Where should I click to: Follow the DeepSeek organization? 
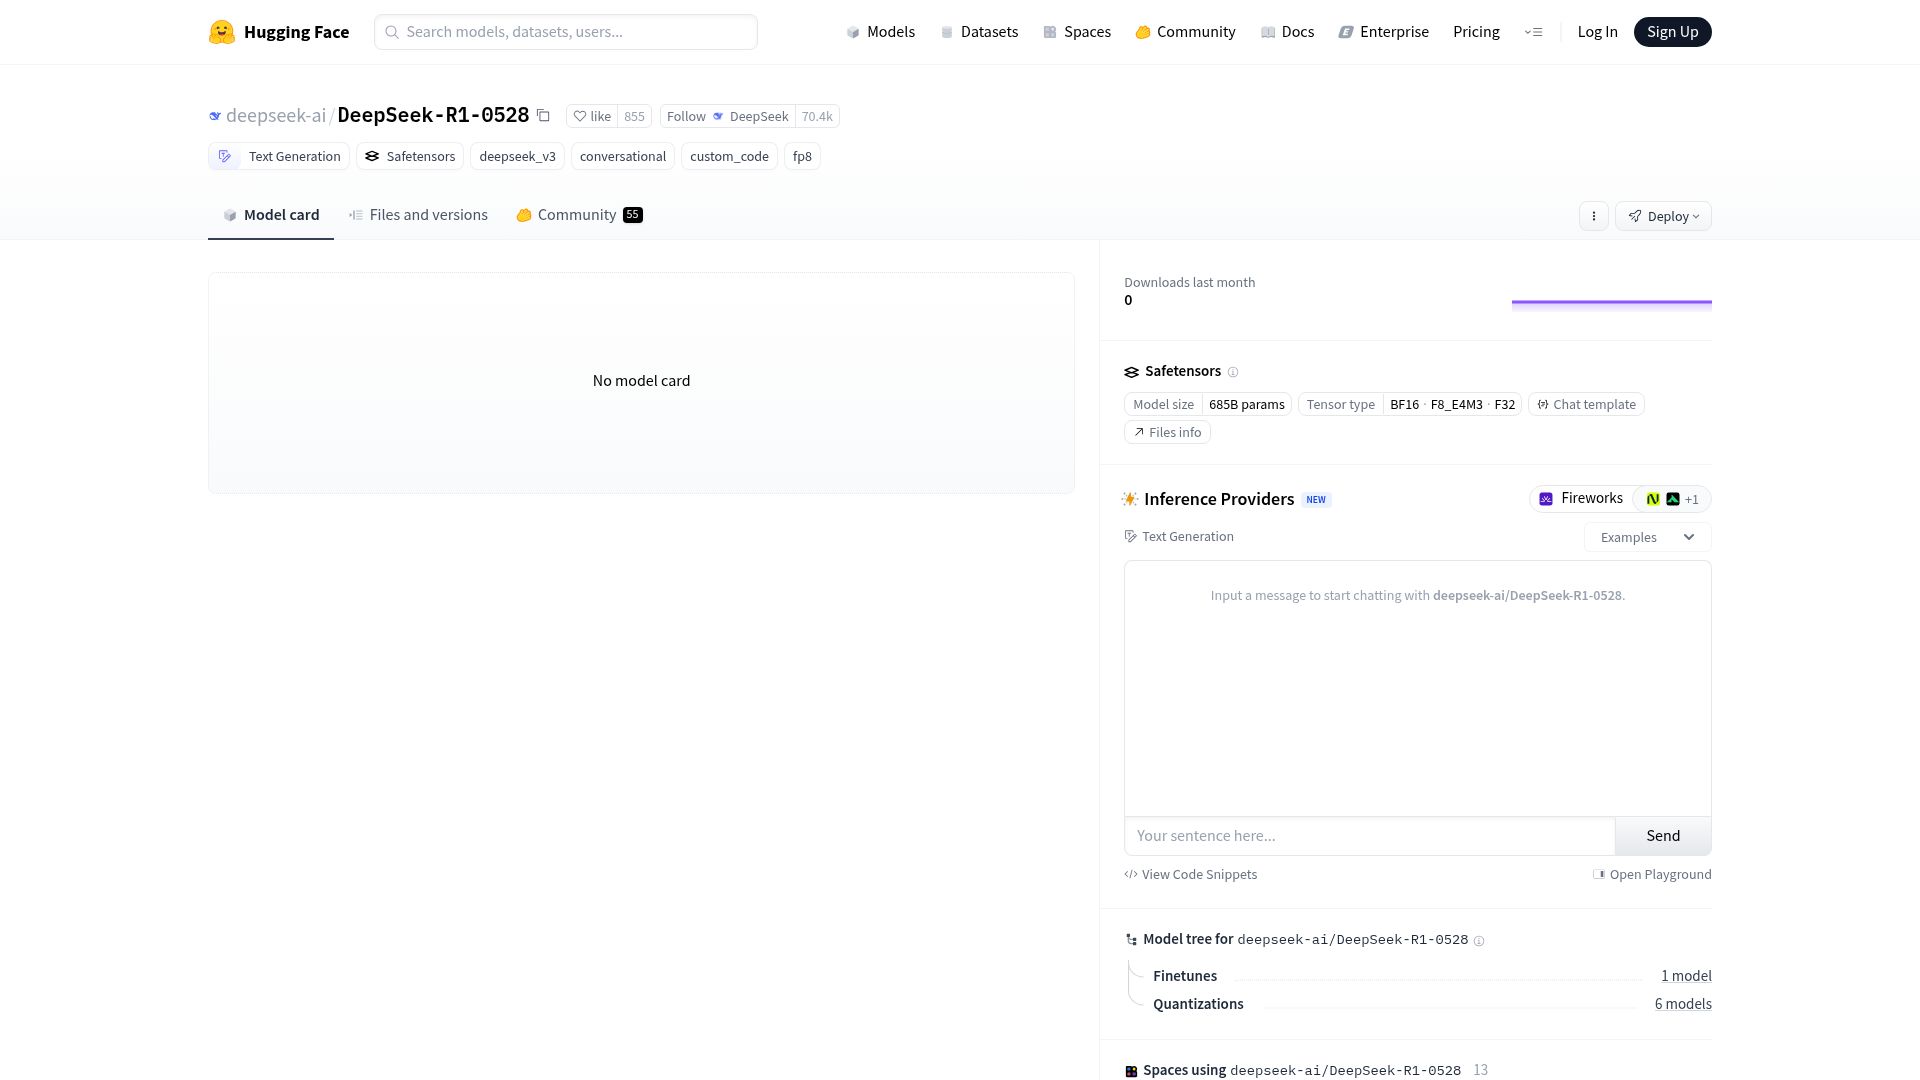tap(727, 116)
